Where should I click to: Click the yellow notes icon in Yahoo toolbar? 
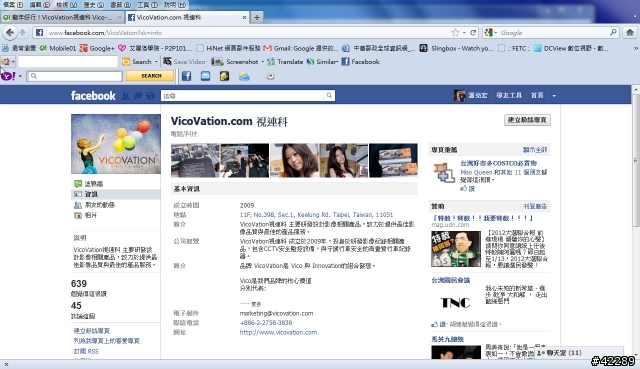click(x=224, y=76)
